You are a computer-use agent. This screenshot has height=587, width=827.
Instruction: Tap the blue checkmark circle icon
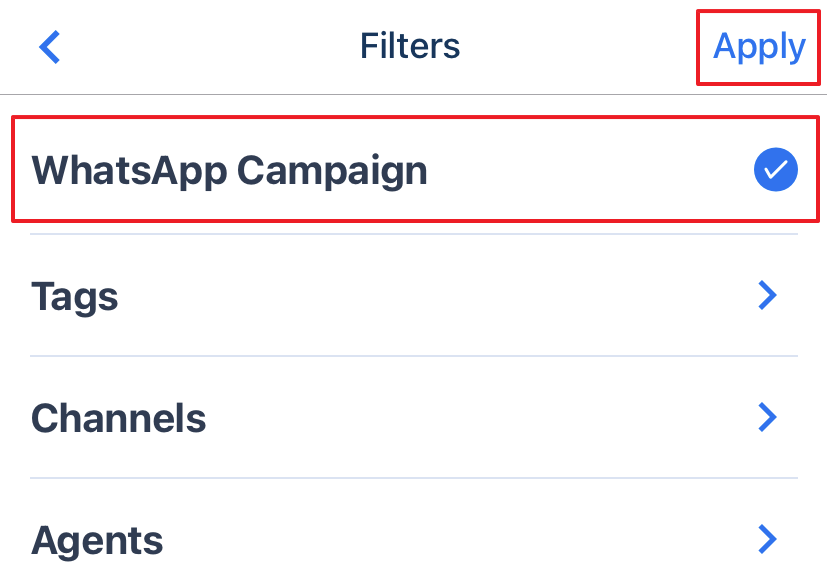[x=775, y=169]
